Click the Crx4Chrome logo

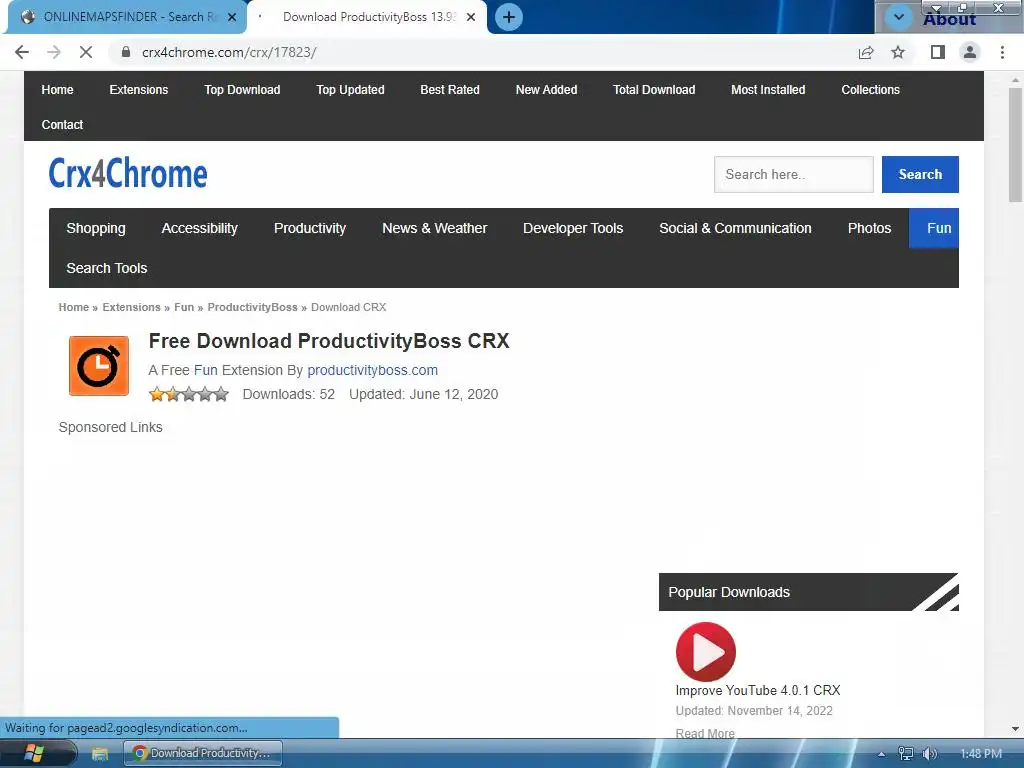coord(128,173)
